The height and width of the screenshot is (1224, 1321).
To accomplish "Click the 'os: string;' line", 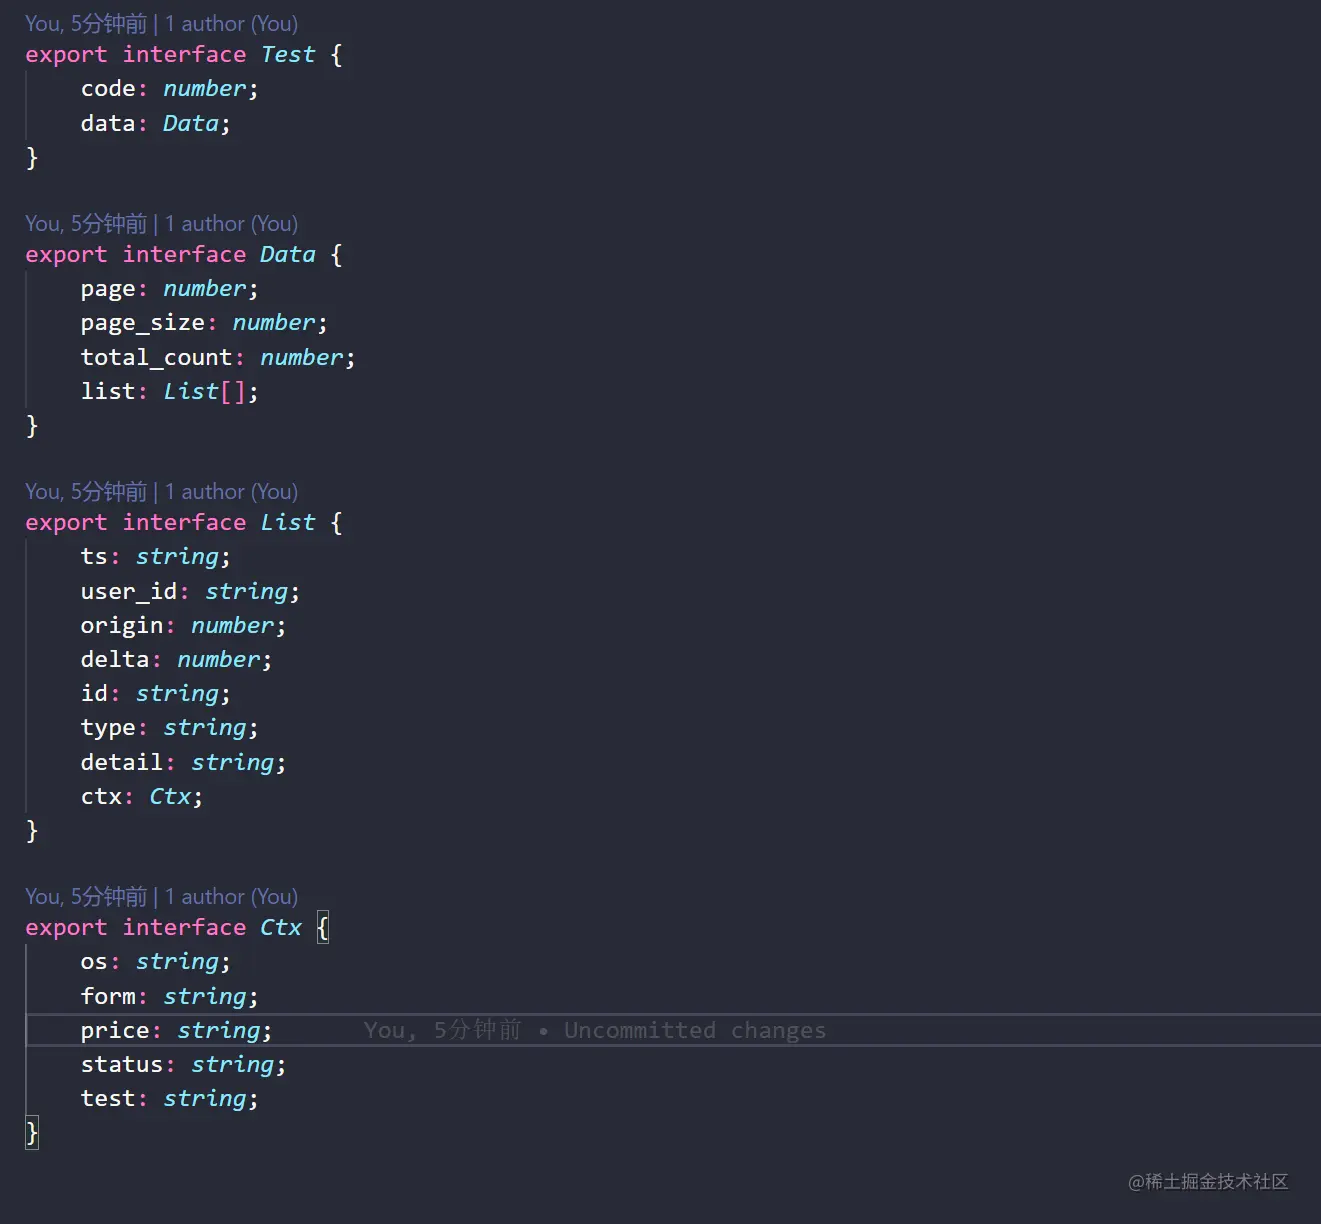I will pyautogui.click(x=155, y=962).
